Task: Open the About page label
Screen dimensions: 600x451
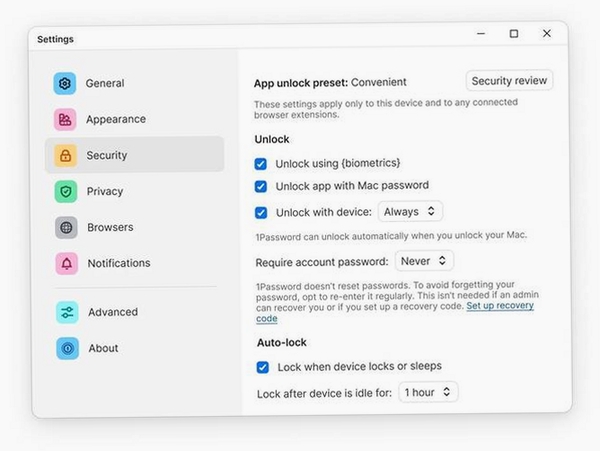Action: 103,348
